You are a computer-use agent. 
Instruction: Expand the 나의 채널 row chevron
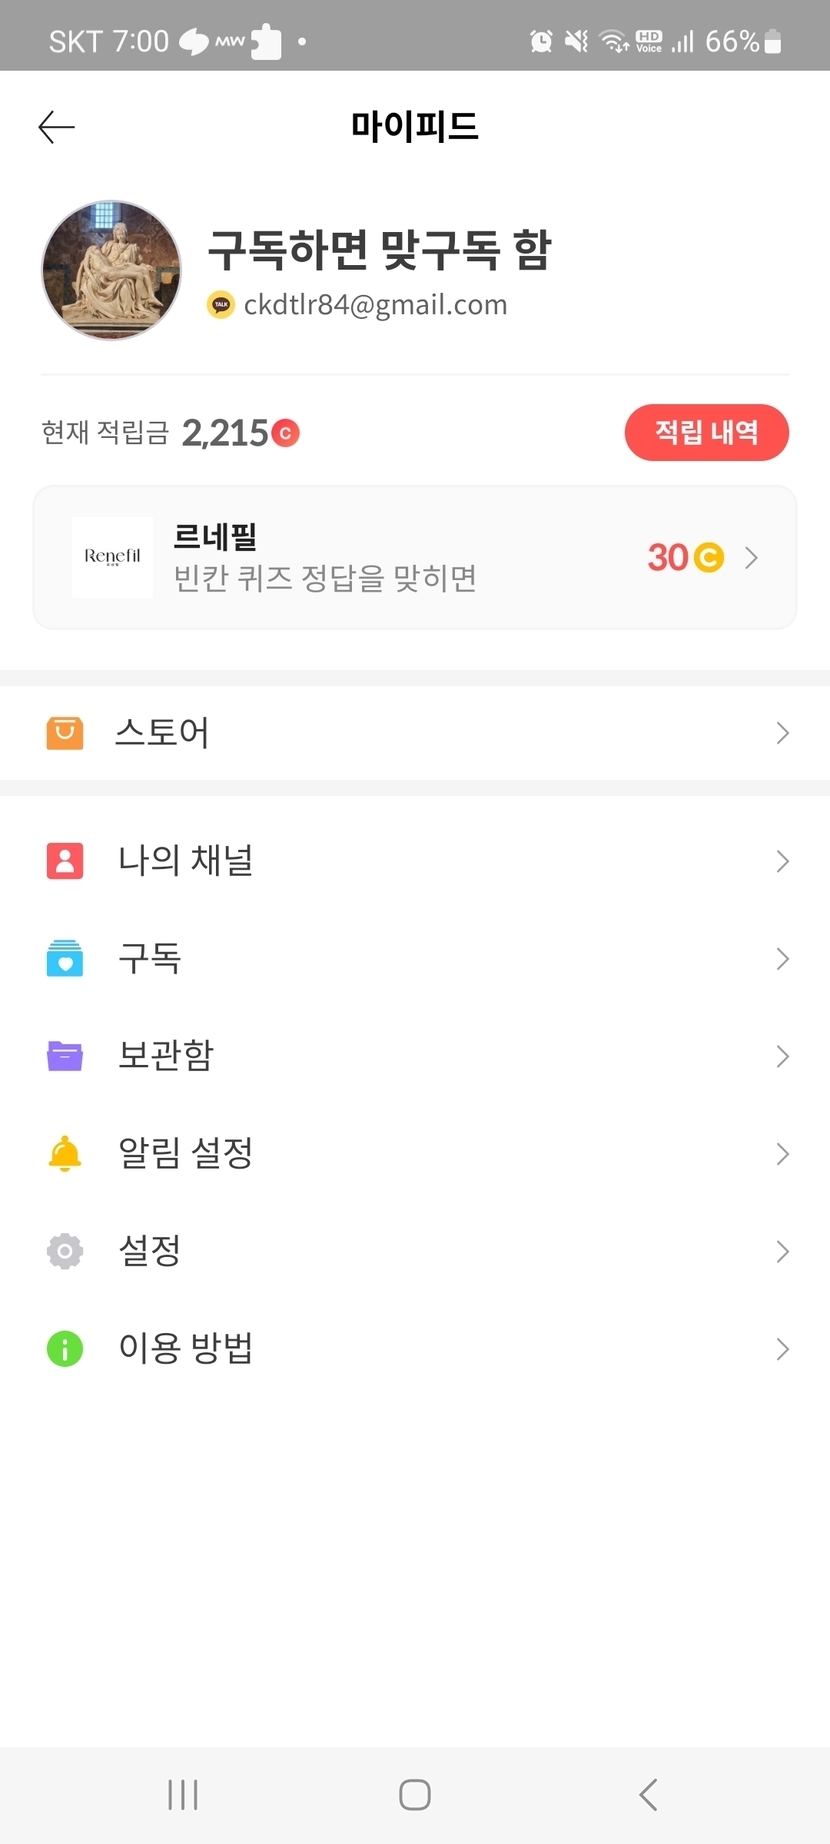click(x=782, y=861)
